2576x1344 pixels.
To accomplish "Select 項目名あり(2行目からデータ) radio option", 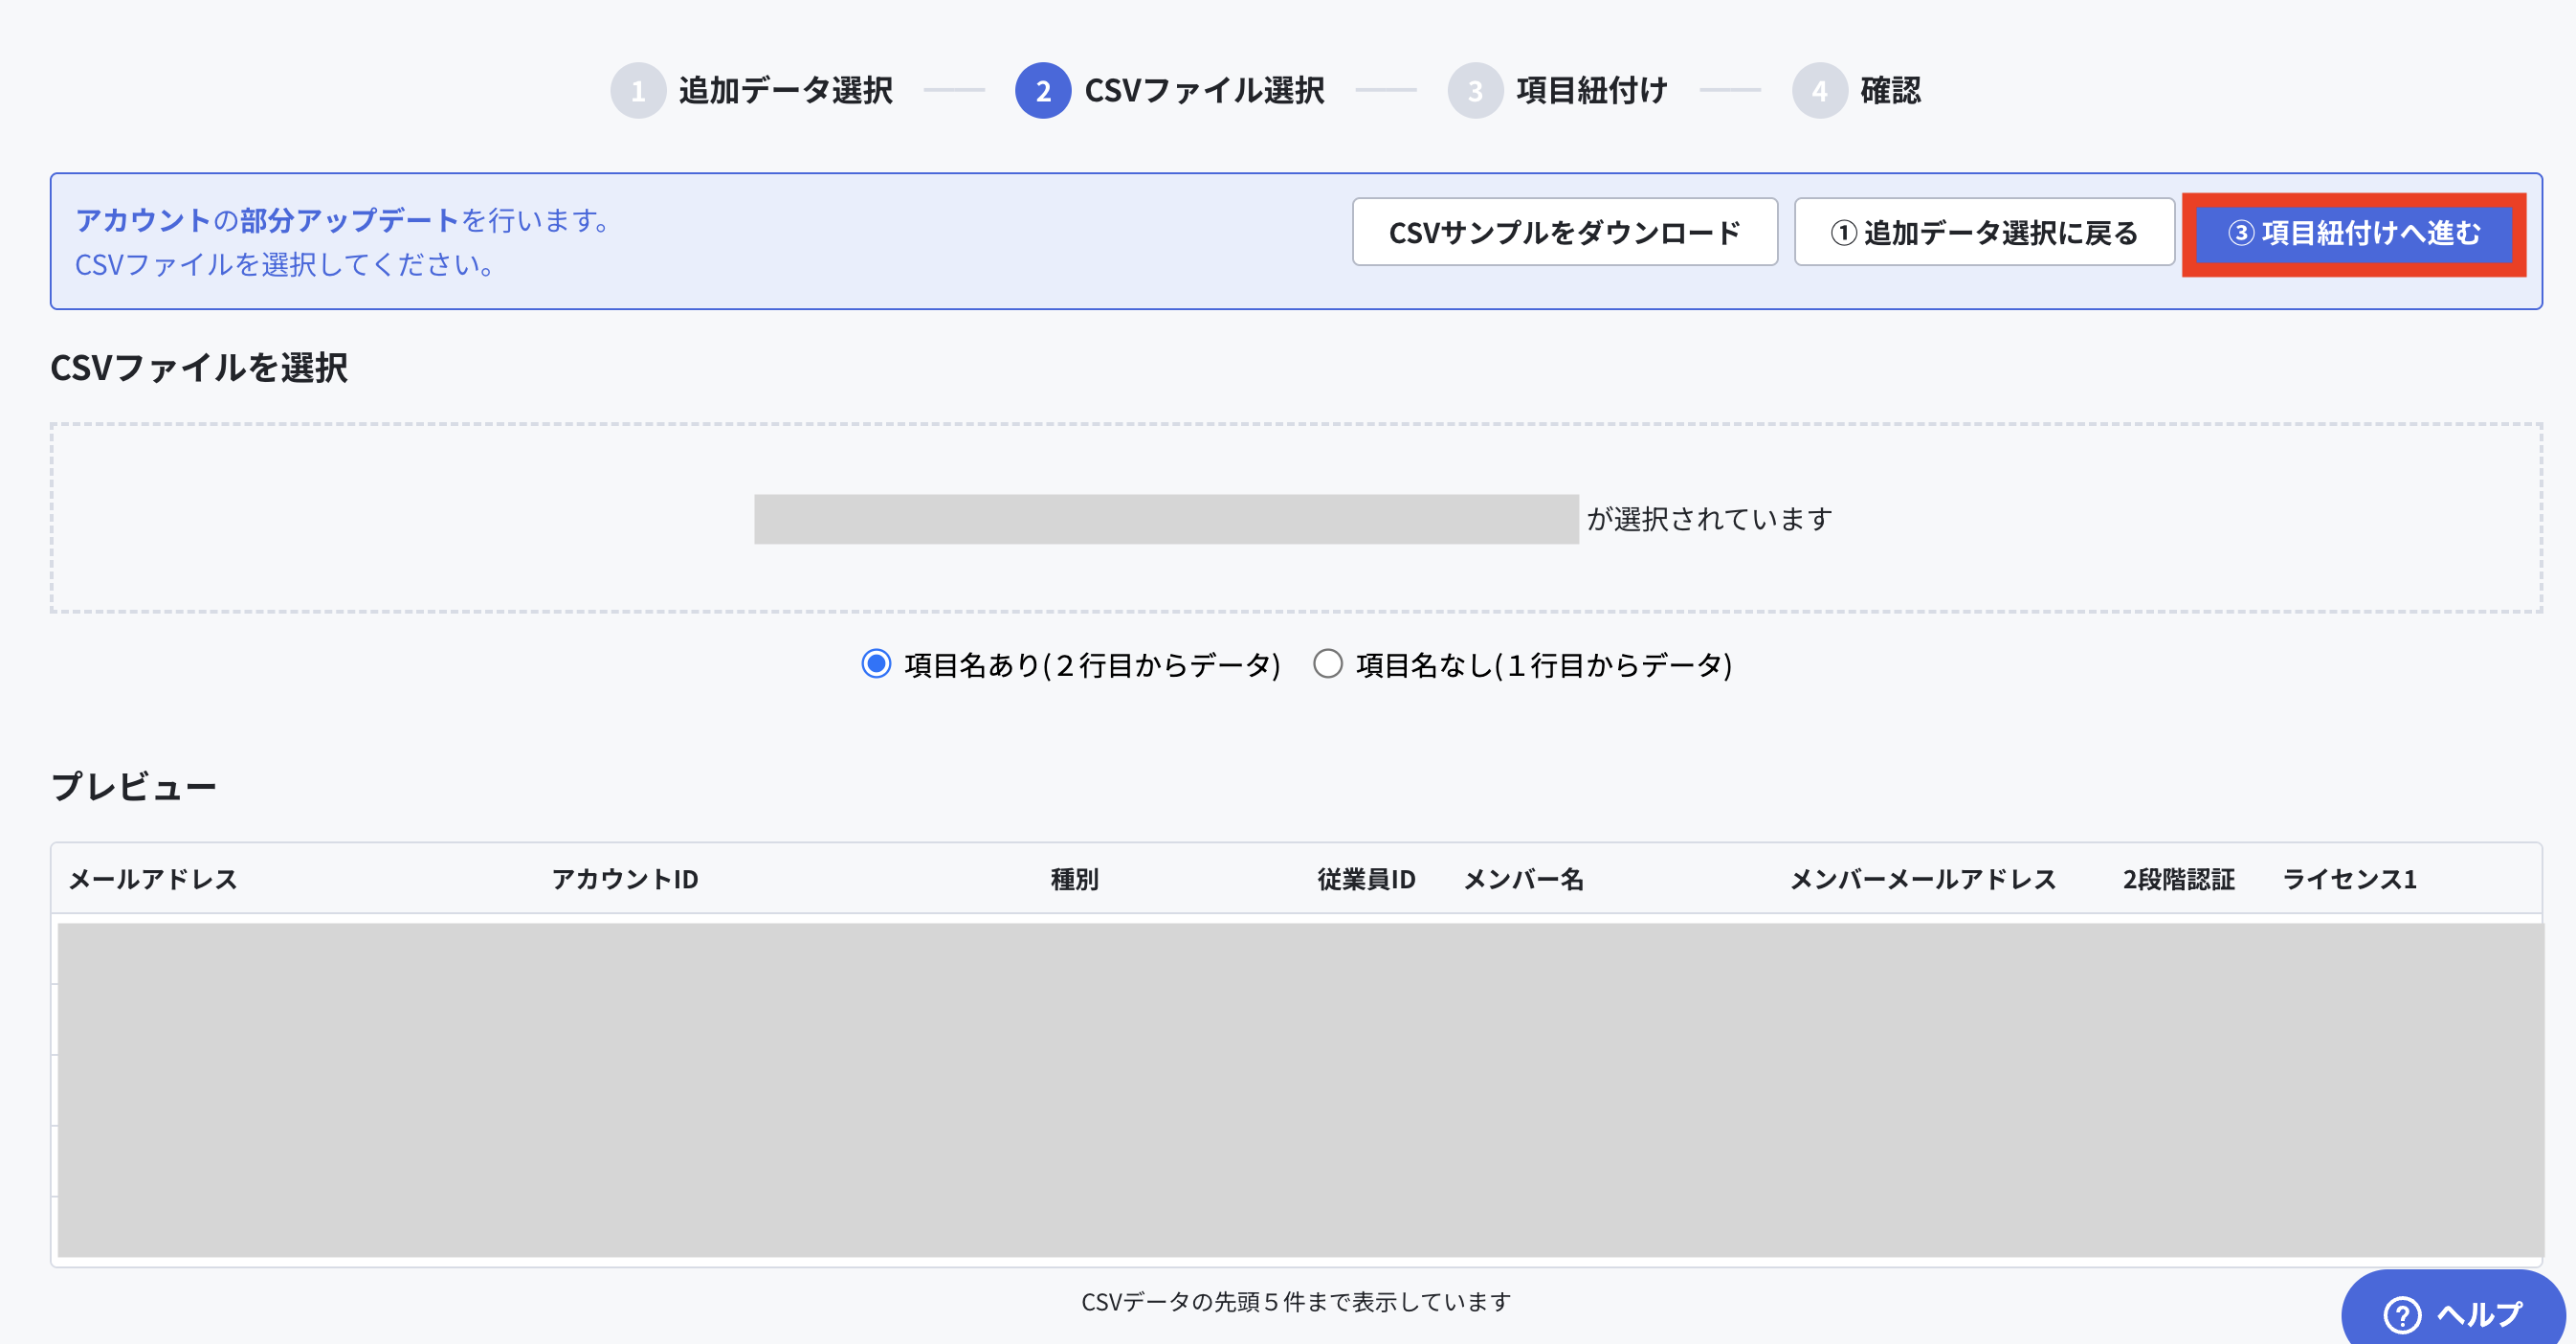I will 876,664.
